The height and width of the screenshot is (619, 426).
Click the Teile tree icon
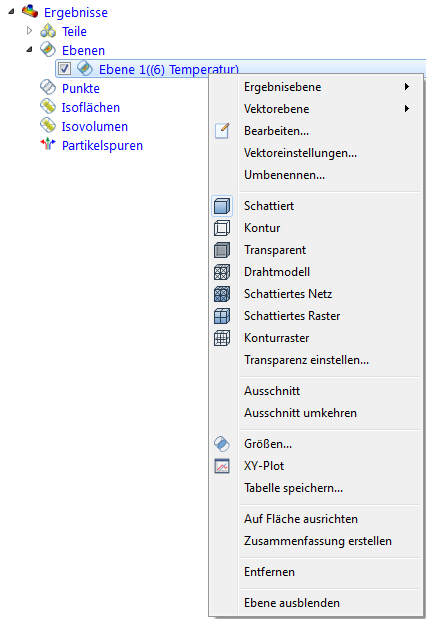[48, 31]
